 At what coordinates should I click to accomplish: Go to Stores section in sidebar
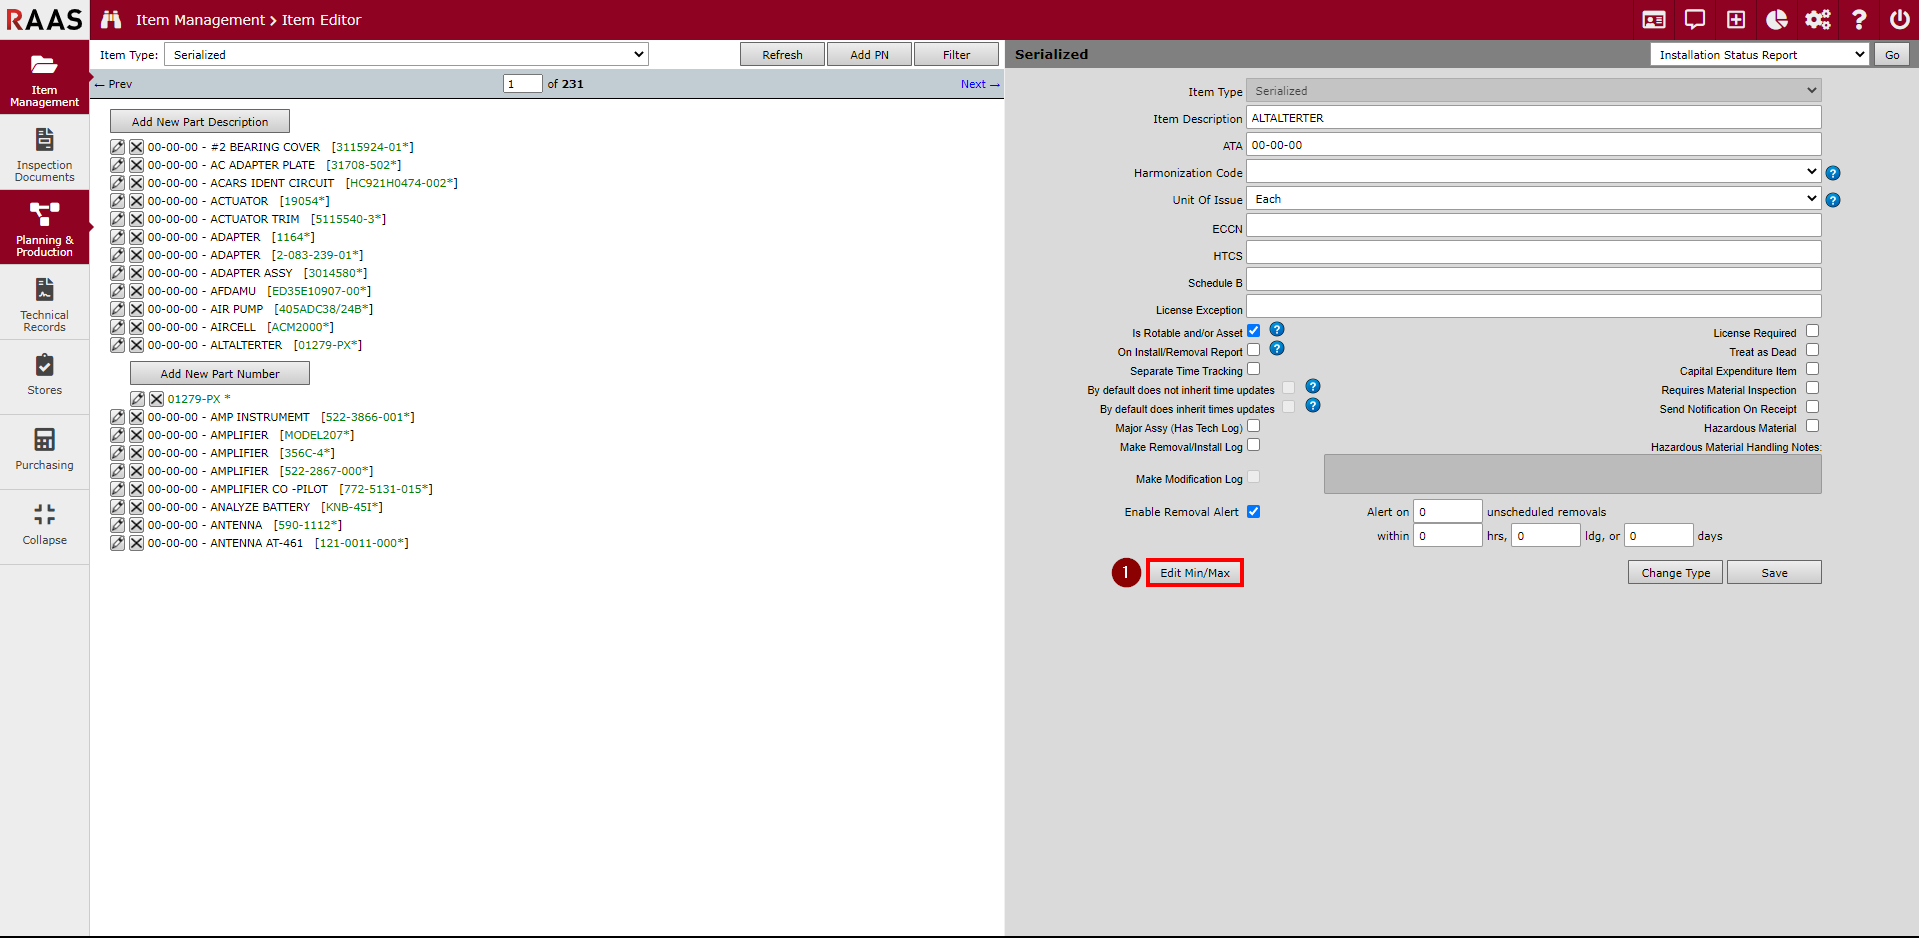[44, 375]
